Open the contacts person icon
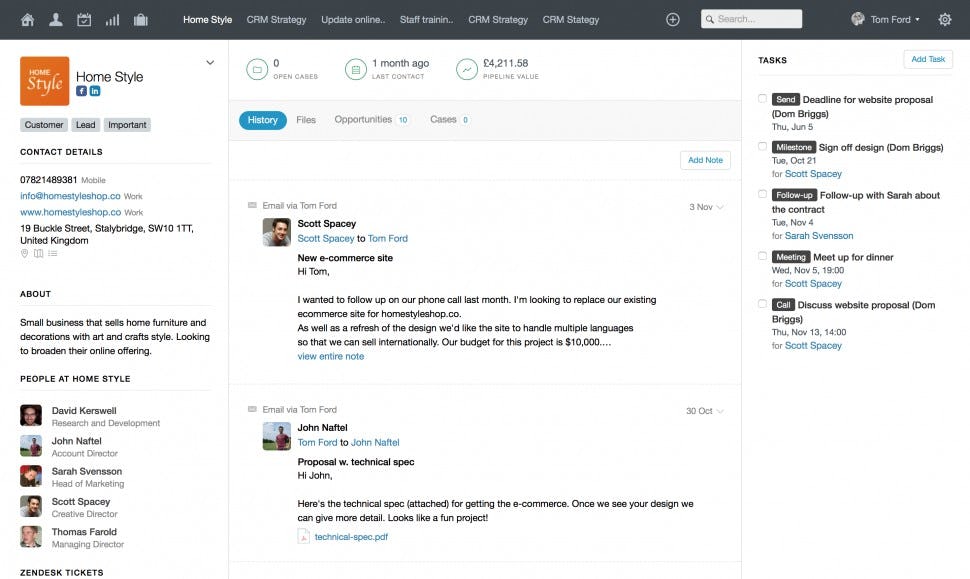Screen dimensions: 970x579 [x=55, y=19]
